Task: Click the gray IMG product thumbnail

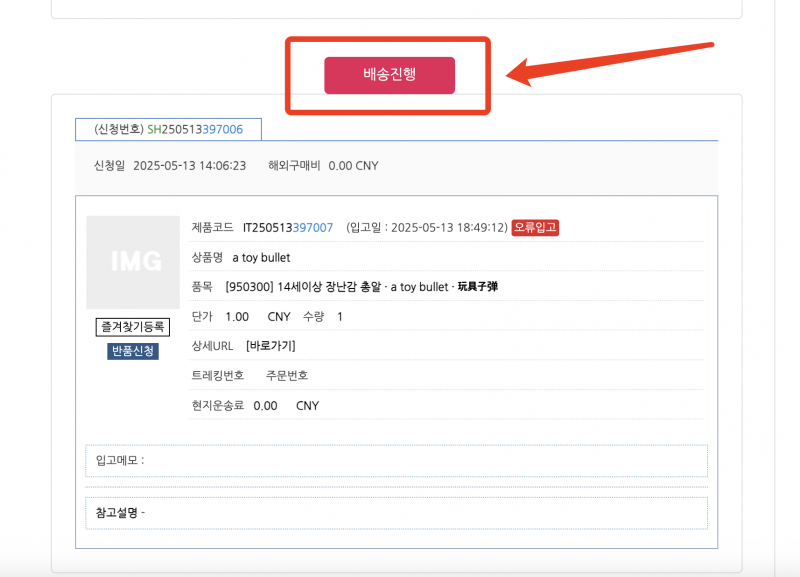Action: (x=133, y=262)
